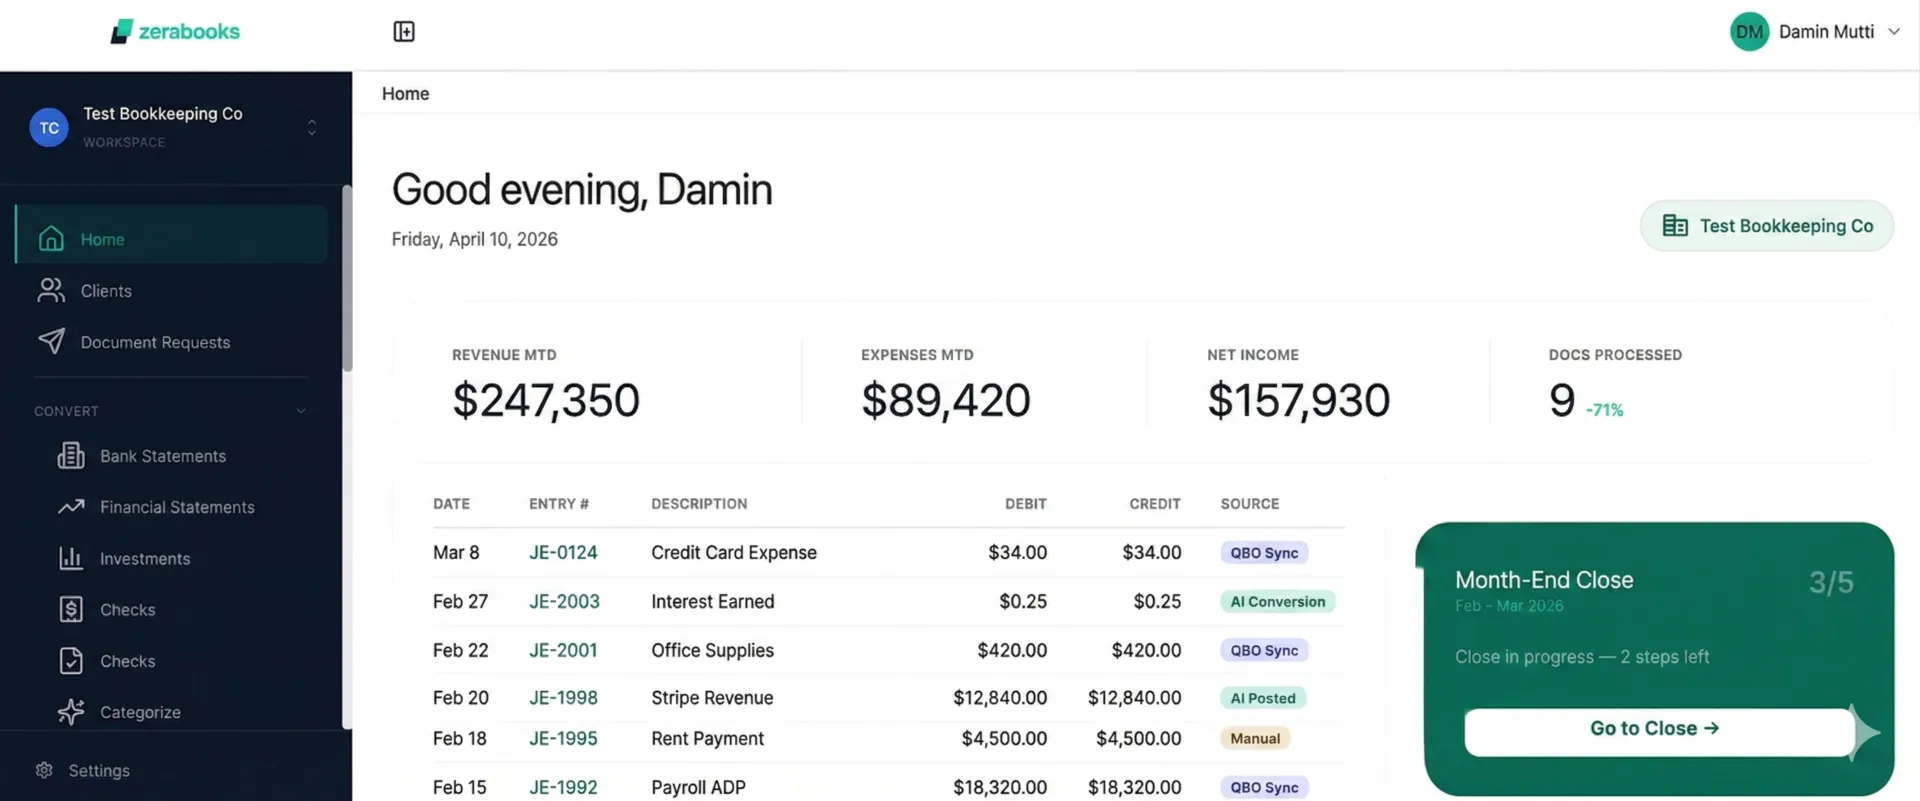Viewport: 1920px width, 801px height.
Task: Click the Bank Statements icon
Action: coord(71,456)
